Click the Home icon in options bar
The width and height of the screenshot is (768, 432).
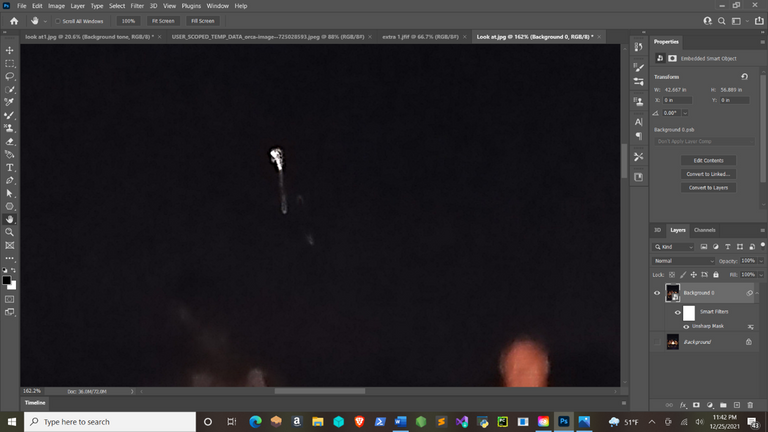pos(14,21)
